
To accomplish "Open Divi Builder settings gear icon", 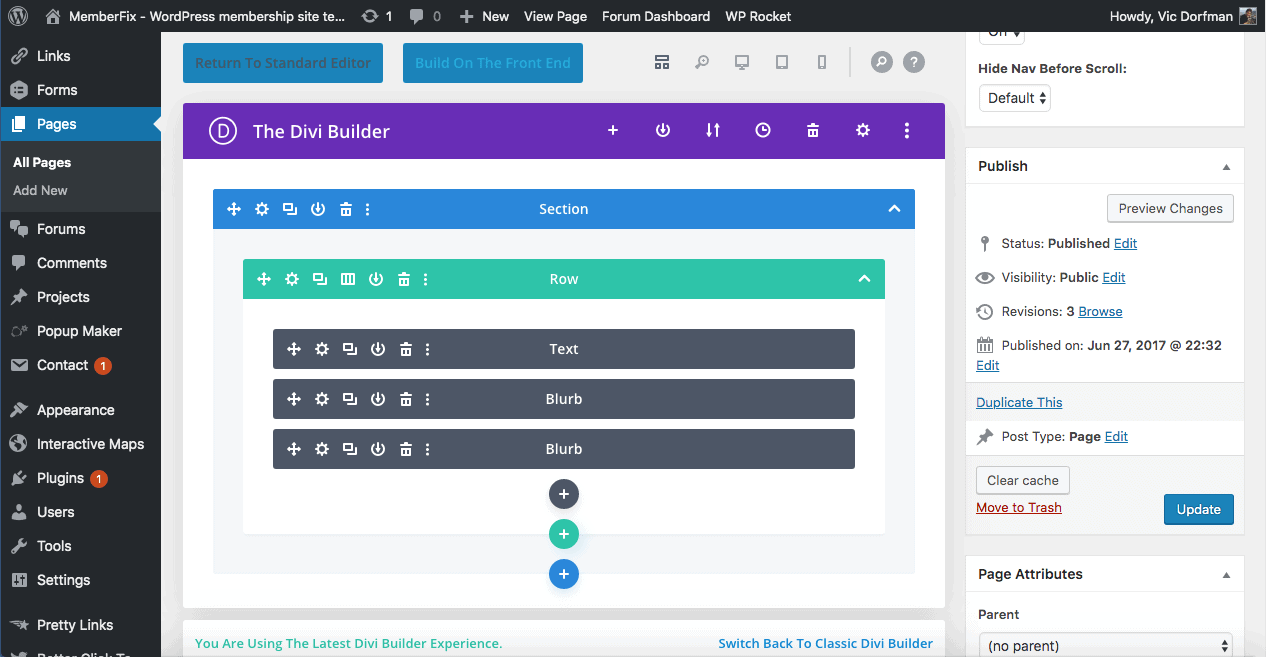I will pyautogui.click(x=863, y=131).
